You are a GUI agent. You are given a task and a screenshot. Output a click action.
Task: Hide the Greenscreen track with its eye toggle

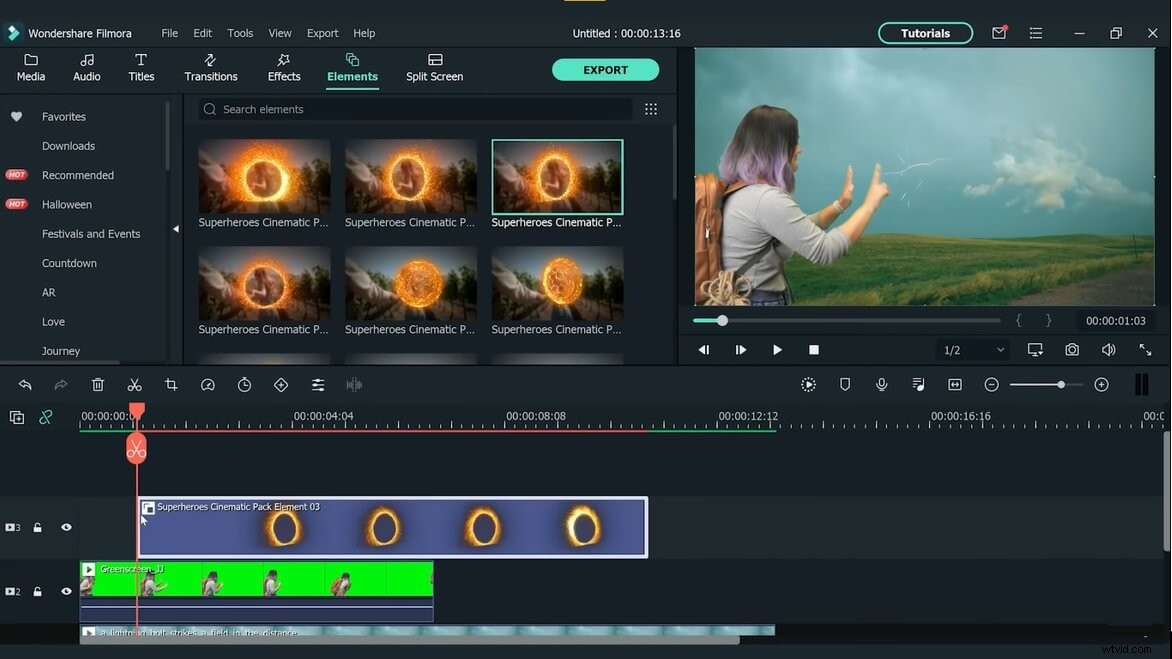tap(66, 591)
